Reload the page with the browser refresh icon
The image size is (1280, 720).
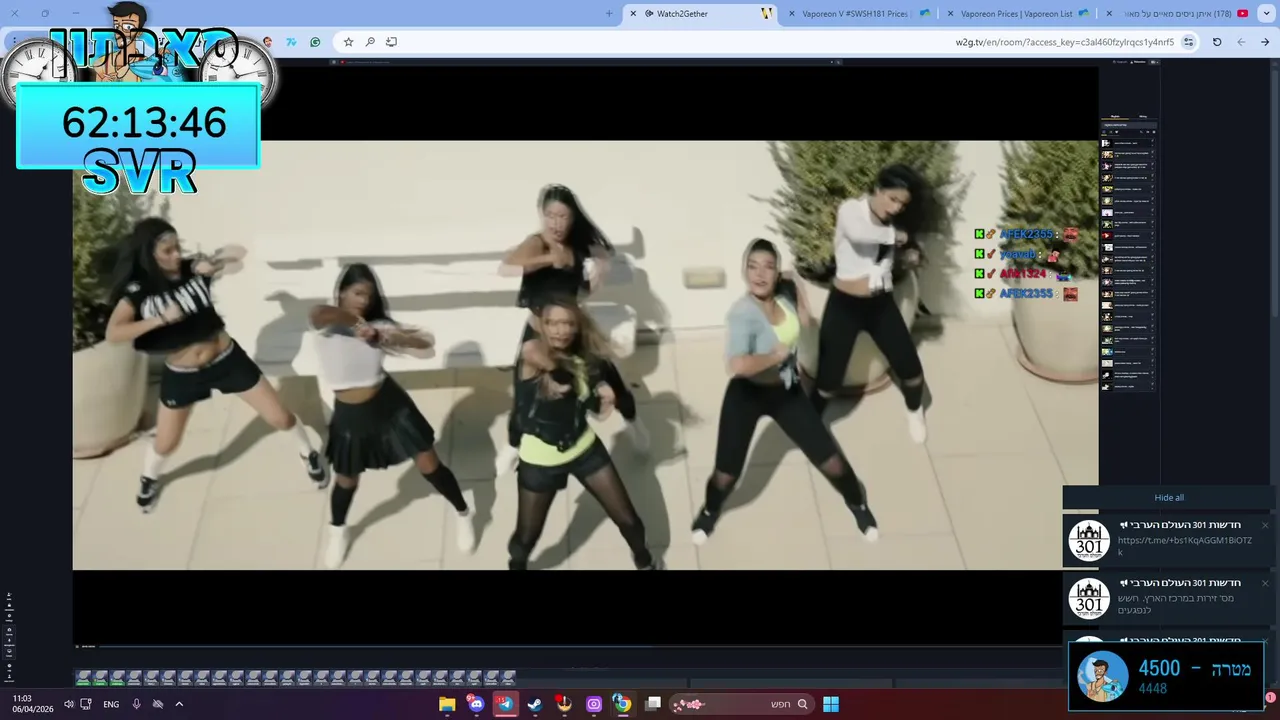tap(1217, 42)
